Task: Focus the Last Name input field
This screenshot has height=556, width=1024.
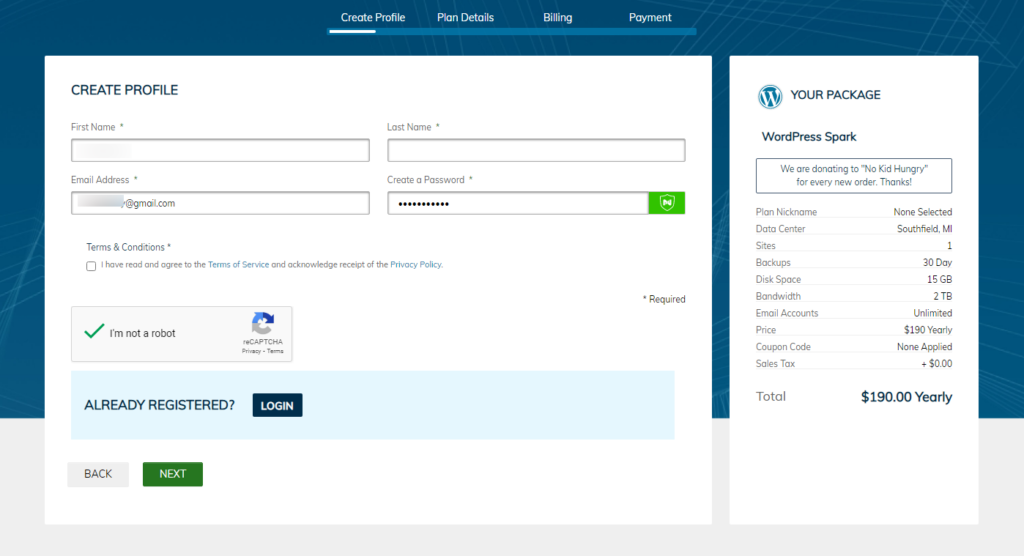Action: click(536, 150)
